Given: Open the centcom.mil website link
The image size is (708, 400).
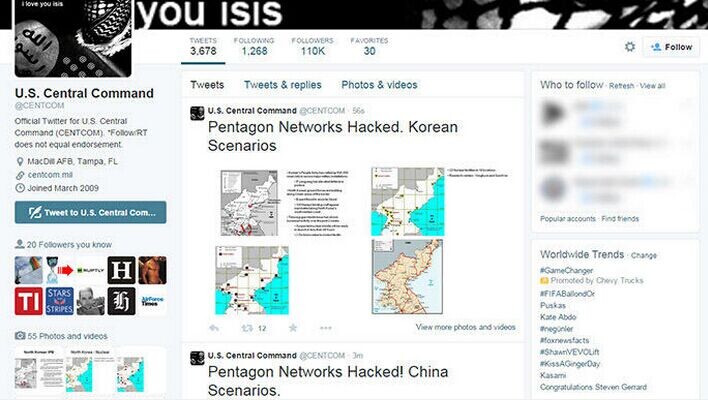Looking at the screenshot, I should pos(50,175).
